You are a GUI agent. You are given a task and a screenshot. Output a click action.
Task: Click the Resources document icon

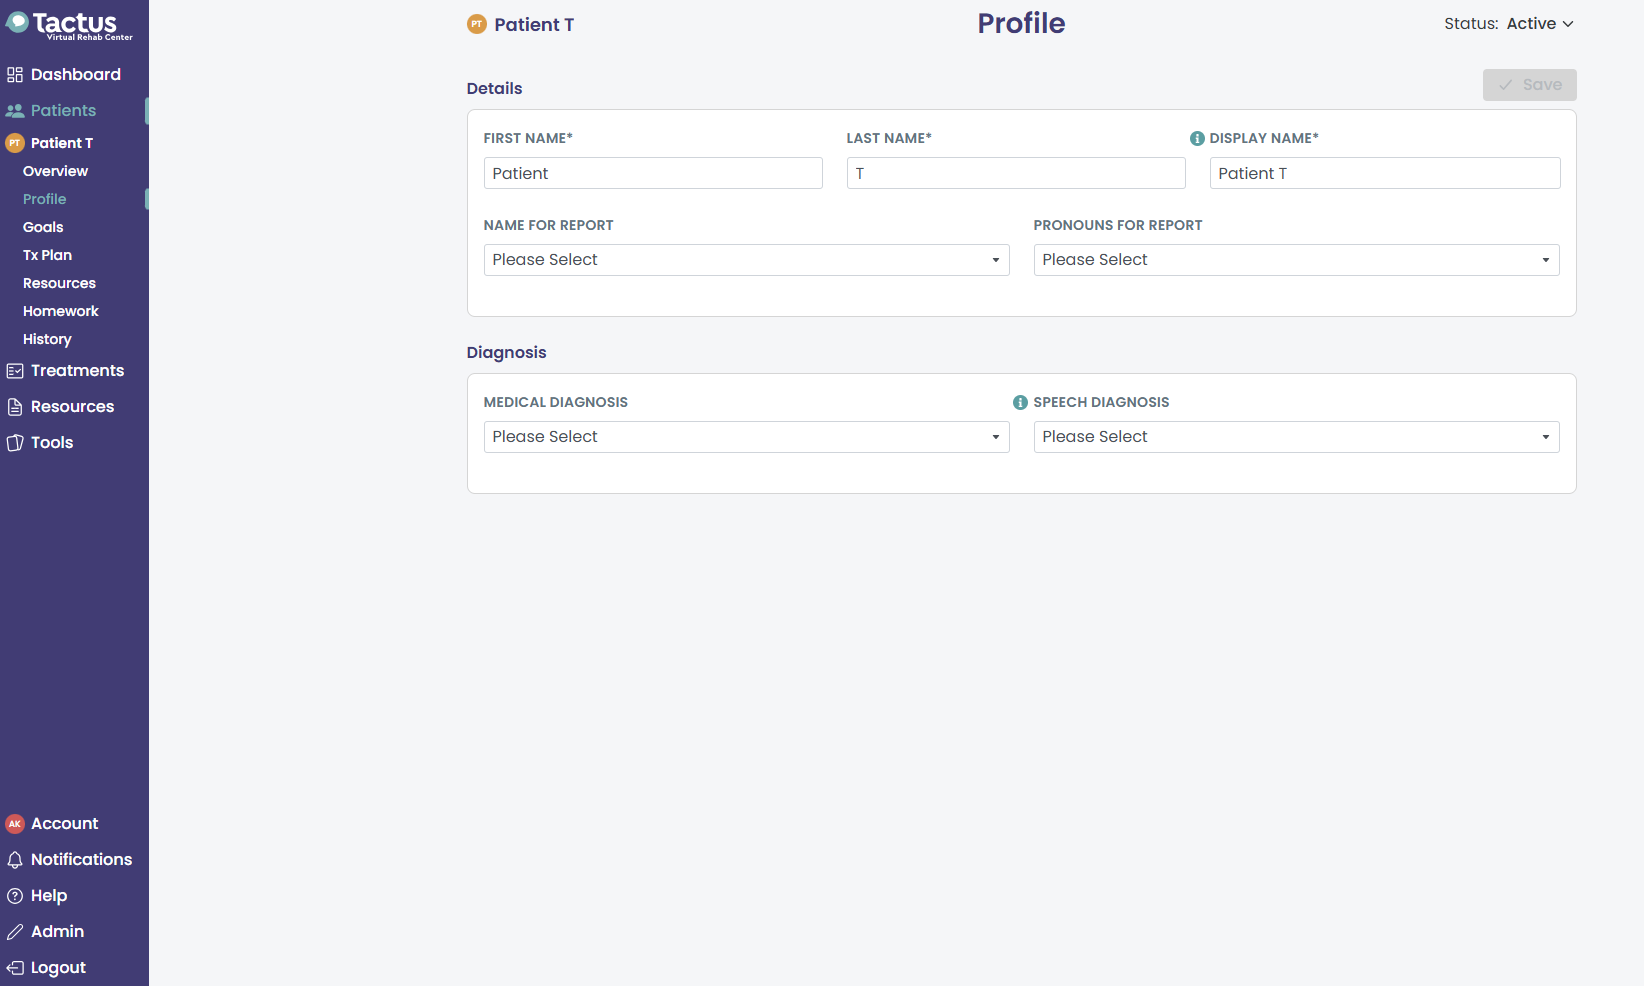pyautogui.click(x=15, y=407)
